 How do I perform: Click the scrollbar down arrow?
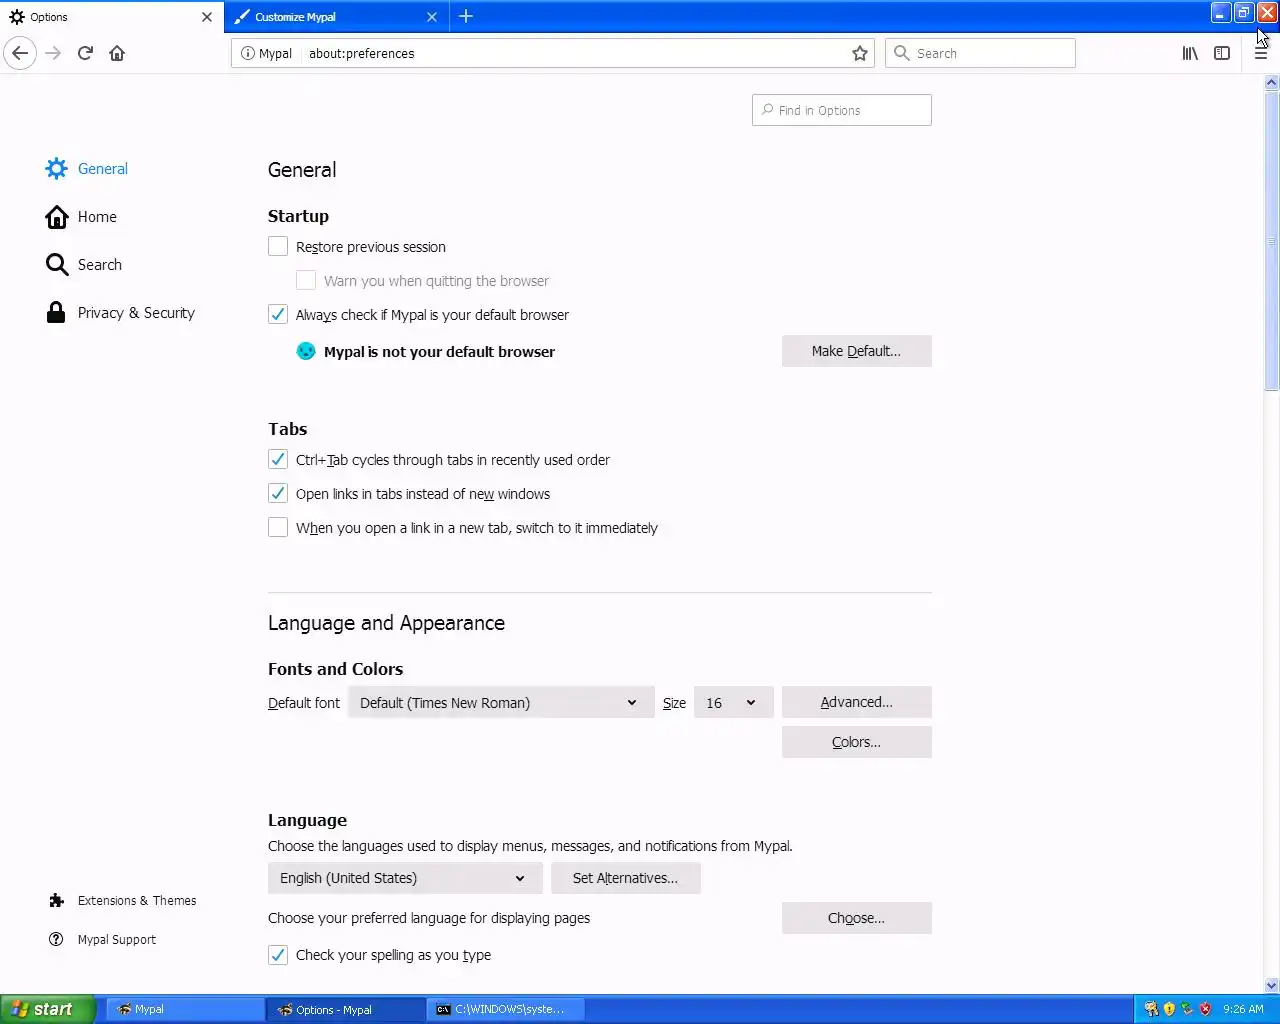tap(1271, 985)
